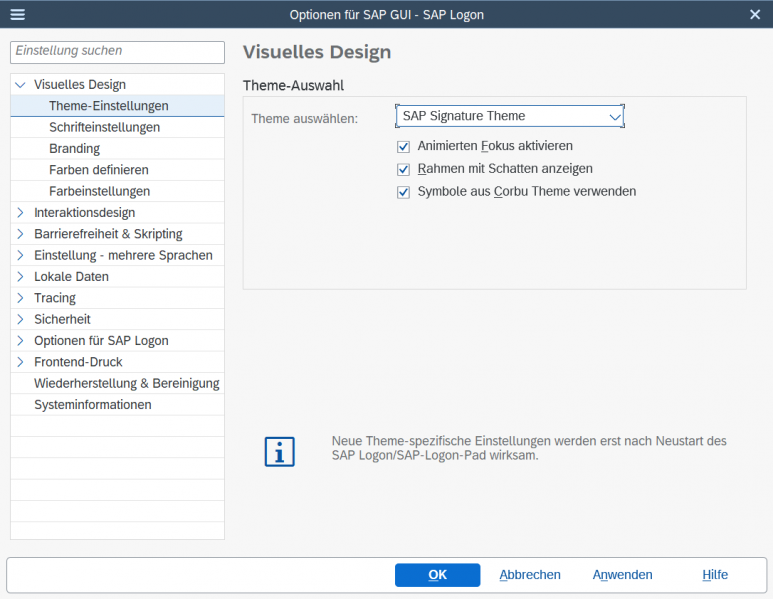Toggle Animierten Fokus aktivieren checkbox
This screenshot has width=773, height=599.
(x=403, y=146)
